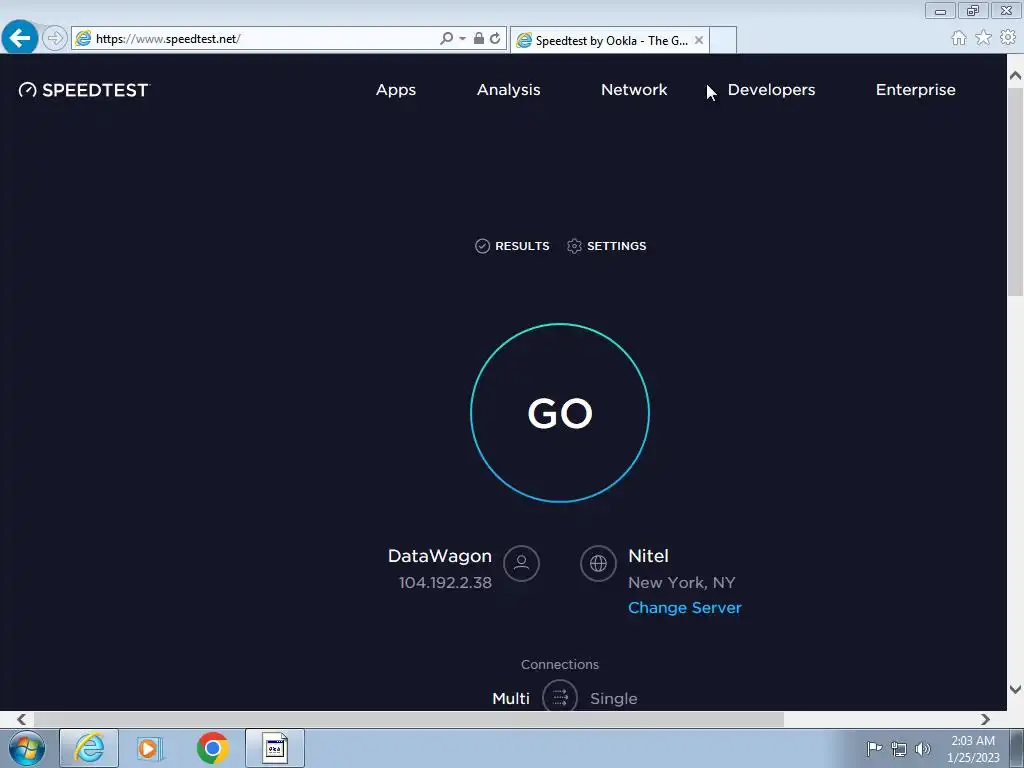Open the browser Tools gear icon
1024x768 pixels.
pyautogui.click(x=1008, y=38)
